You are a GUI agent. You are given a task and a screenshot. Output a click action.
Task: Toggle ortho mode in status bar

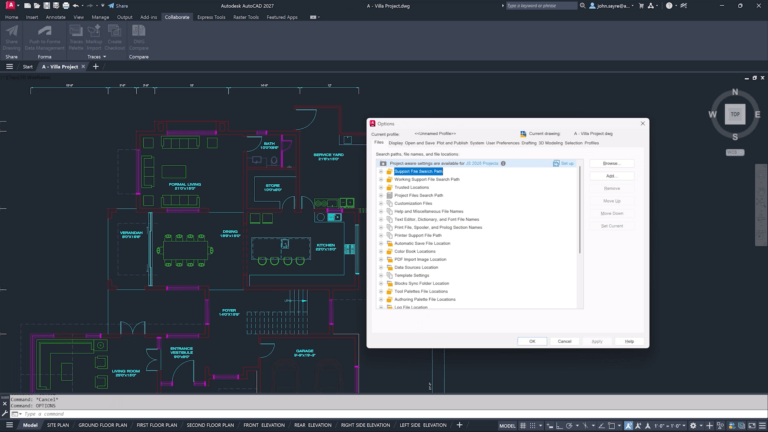559,426
